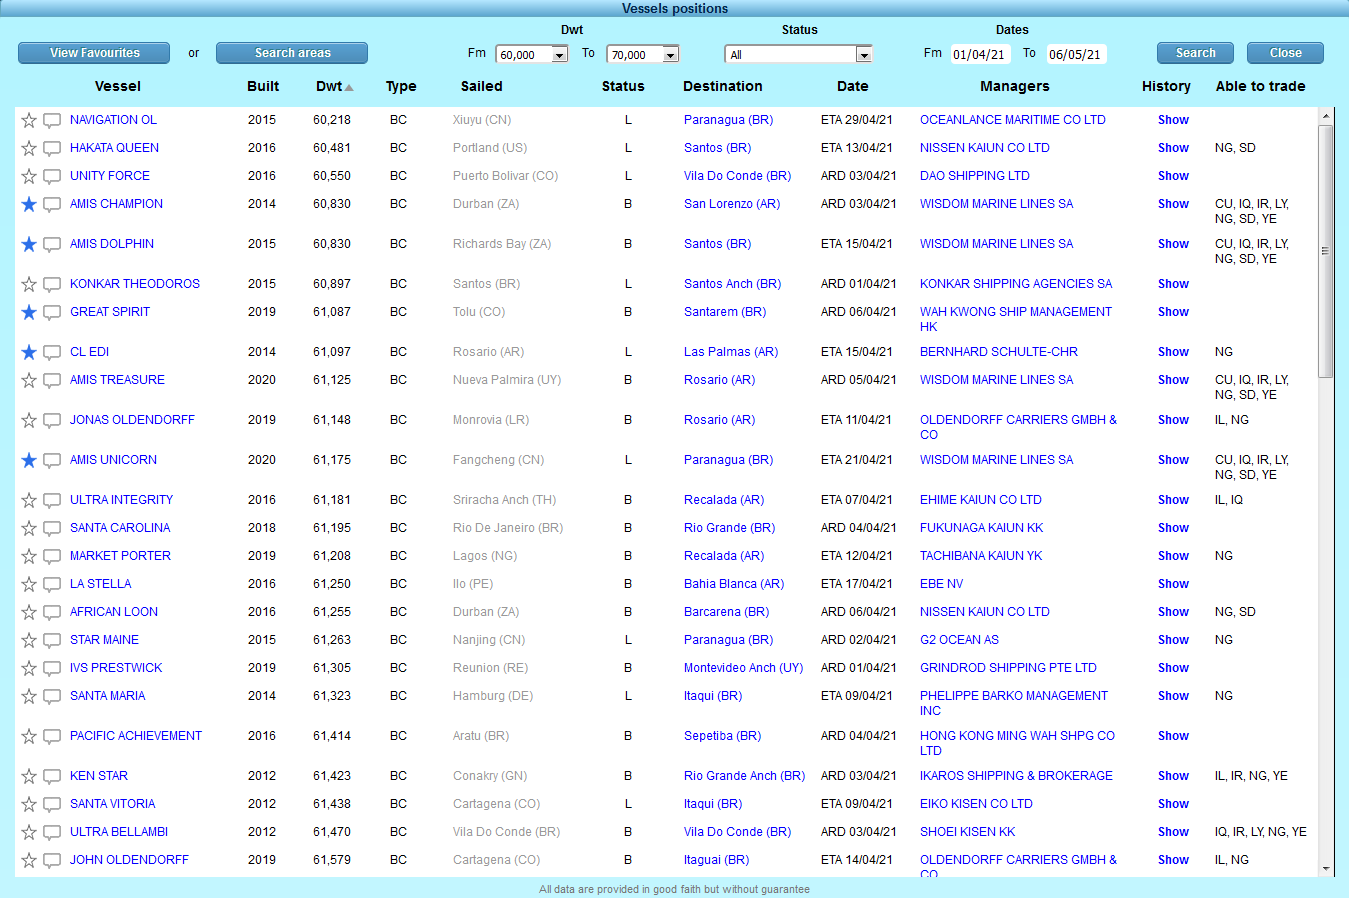Open comment bubble for PACIFIC ACHIEVEMENT

pyautogui.click(x=52, y=737)
